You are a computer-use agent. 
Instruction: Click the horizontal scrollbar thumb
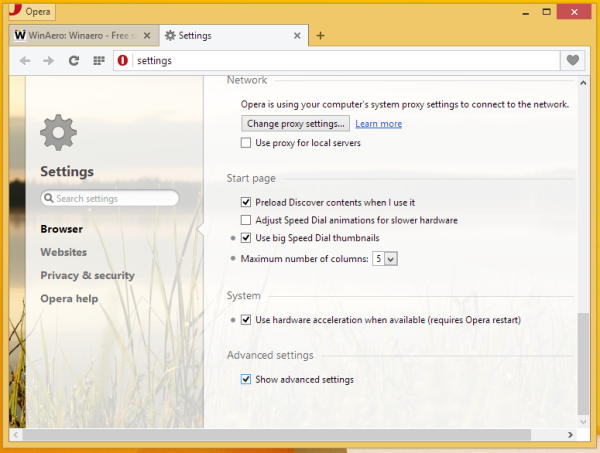[x=277, y=435]
